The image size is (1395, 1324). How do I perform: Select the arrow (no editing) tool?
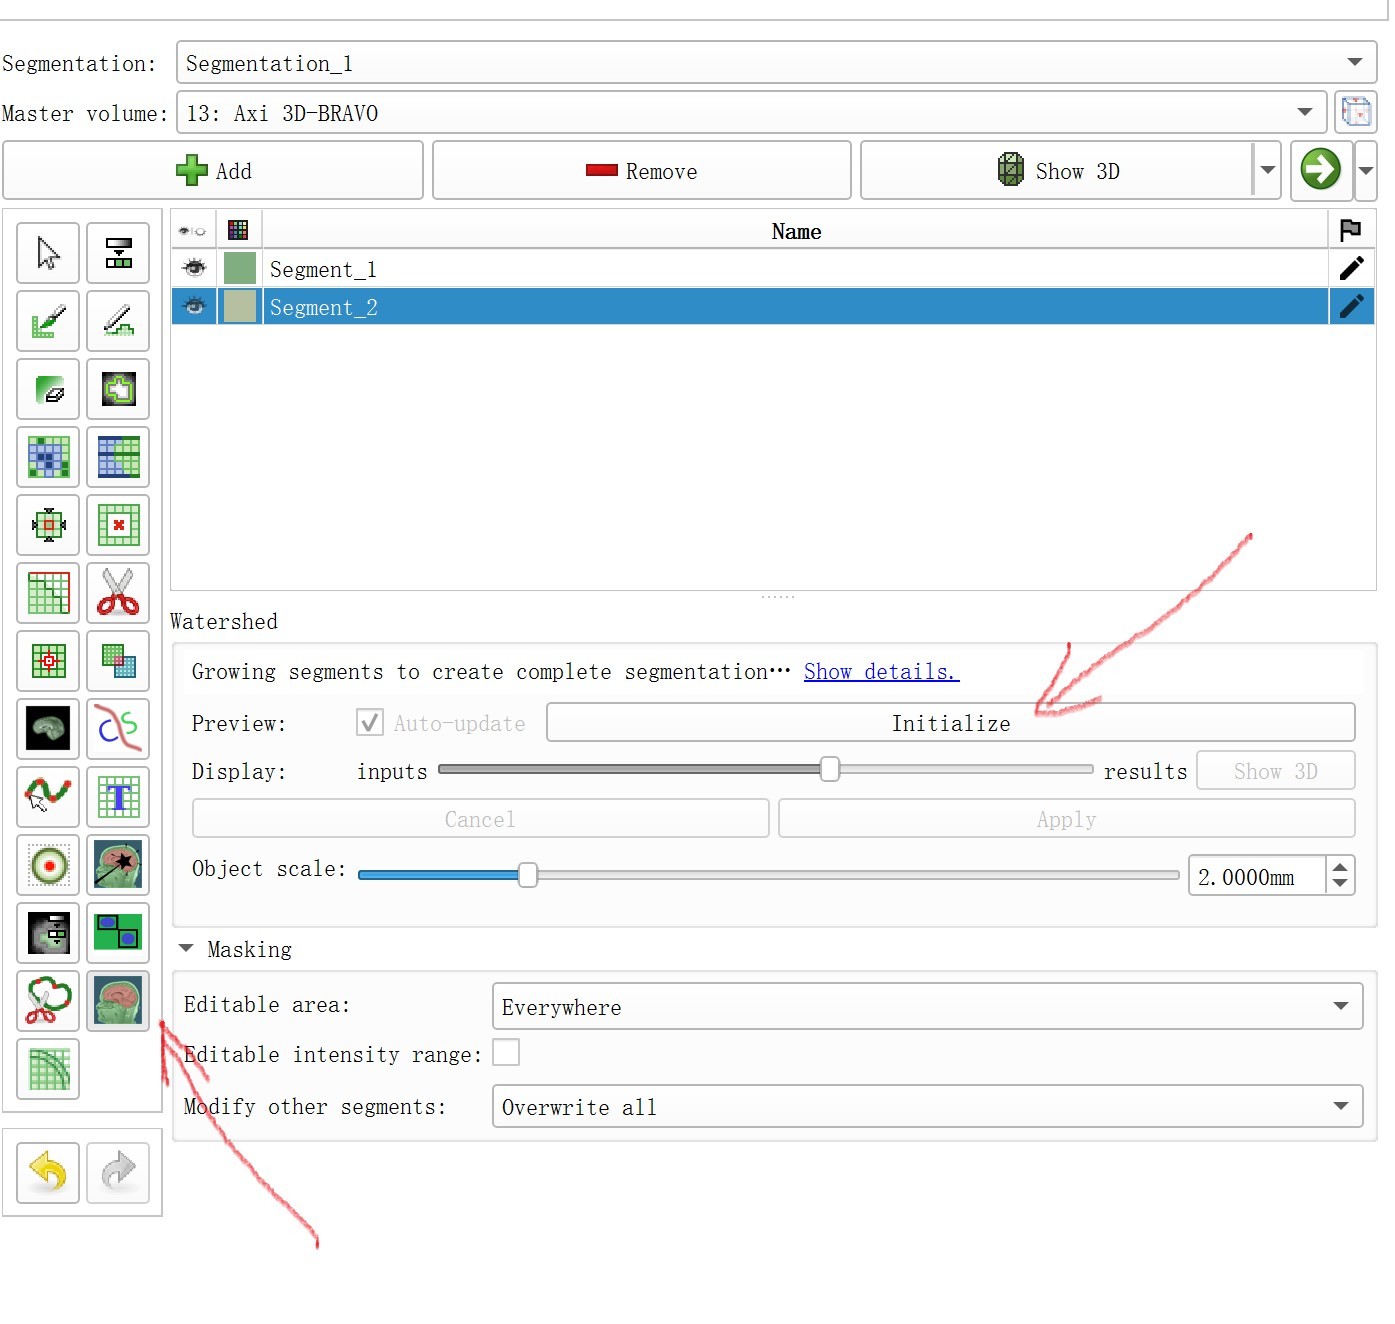tap(48, 252)
